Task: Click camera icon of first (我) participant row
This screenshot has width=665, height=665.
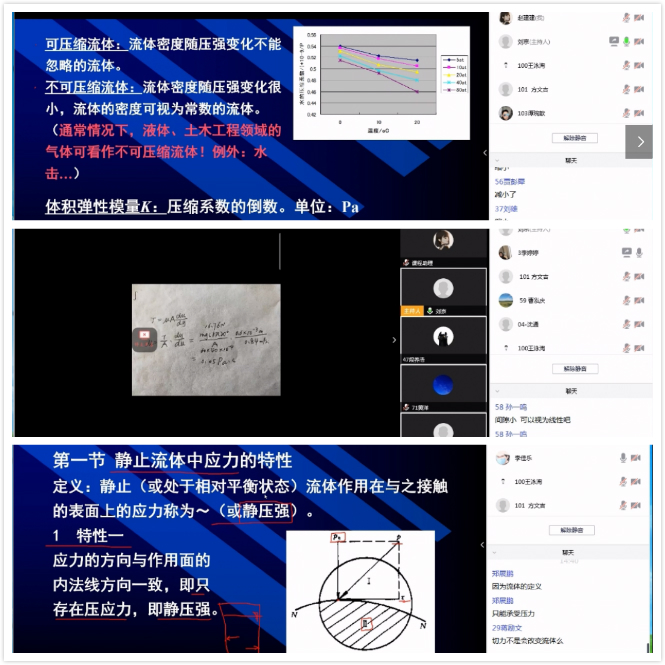Action: tap(639, 17)
